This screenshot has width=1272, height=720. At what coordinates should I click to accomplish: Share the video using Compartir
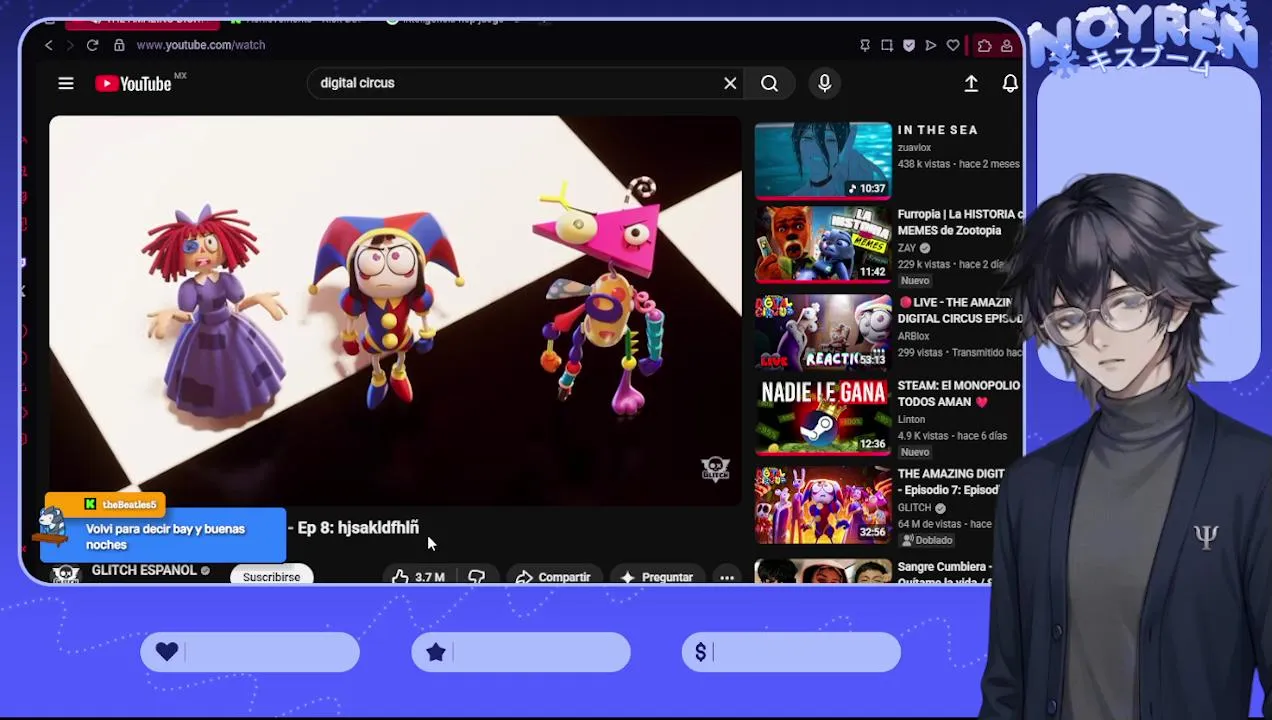coord(553,577)
